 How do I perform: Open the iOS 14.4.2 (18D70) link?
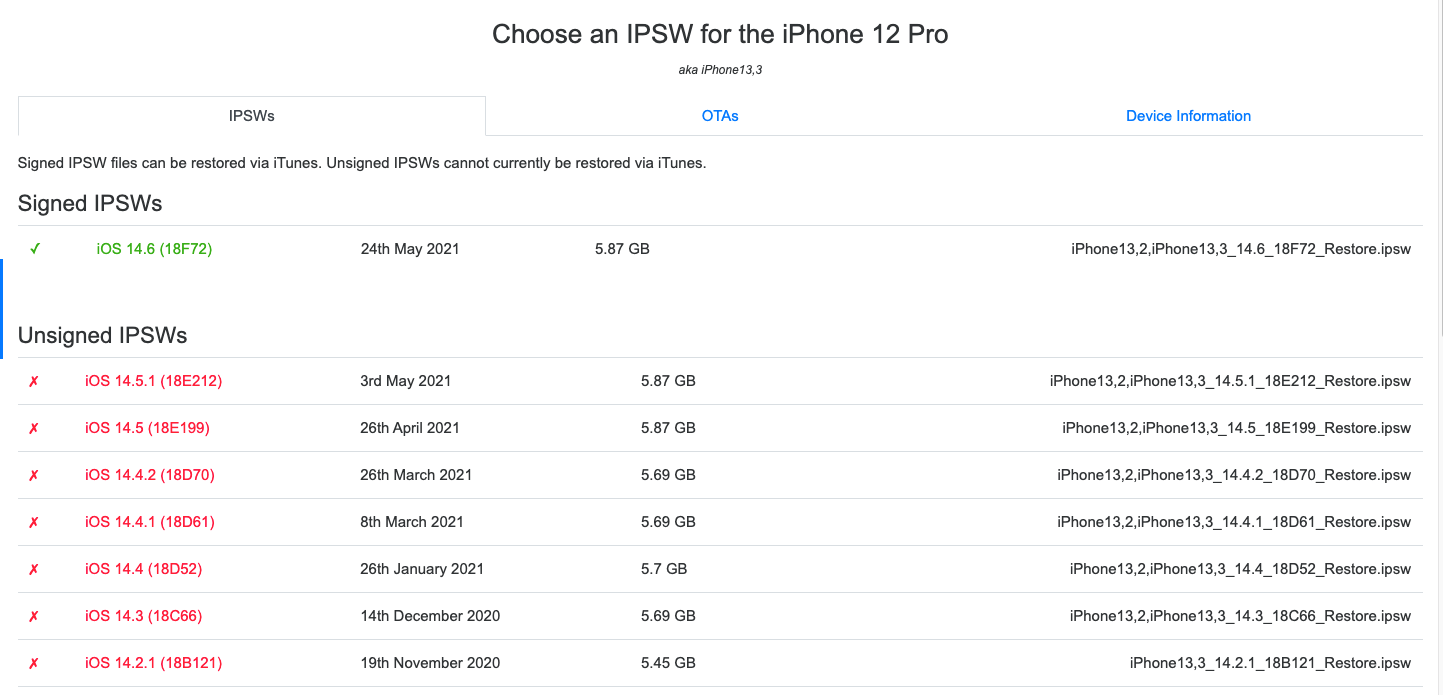pos(149,475)
